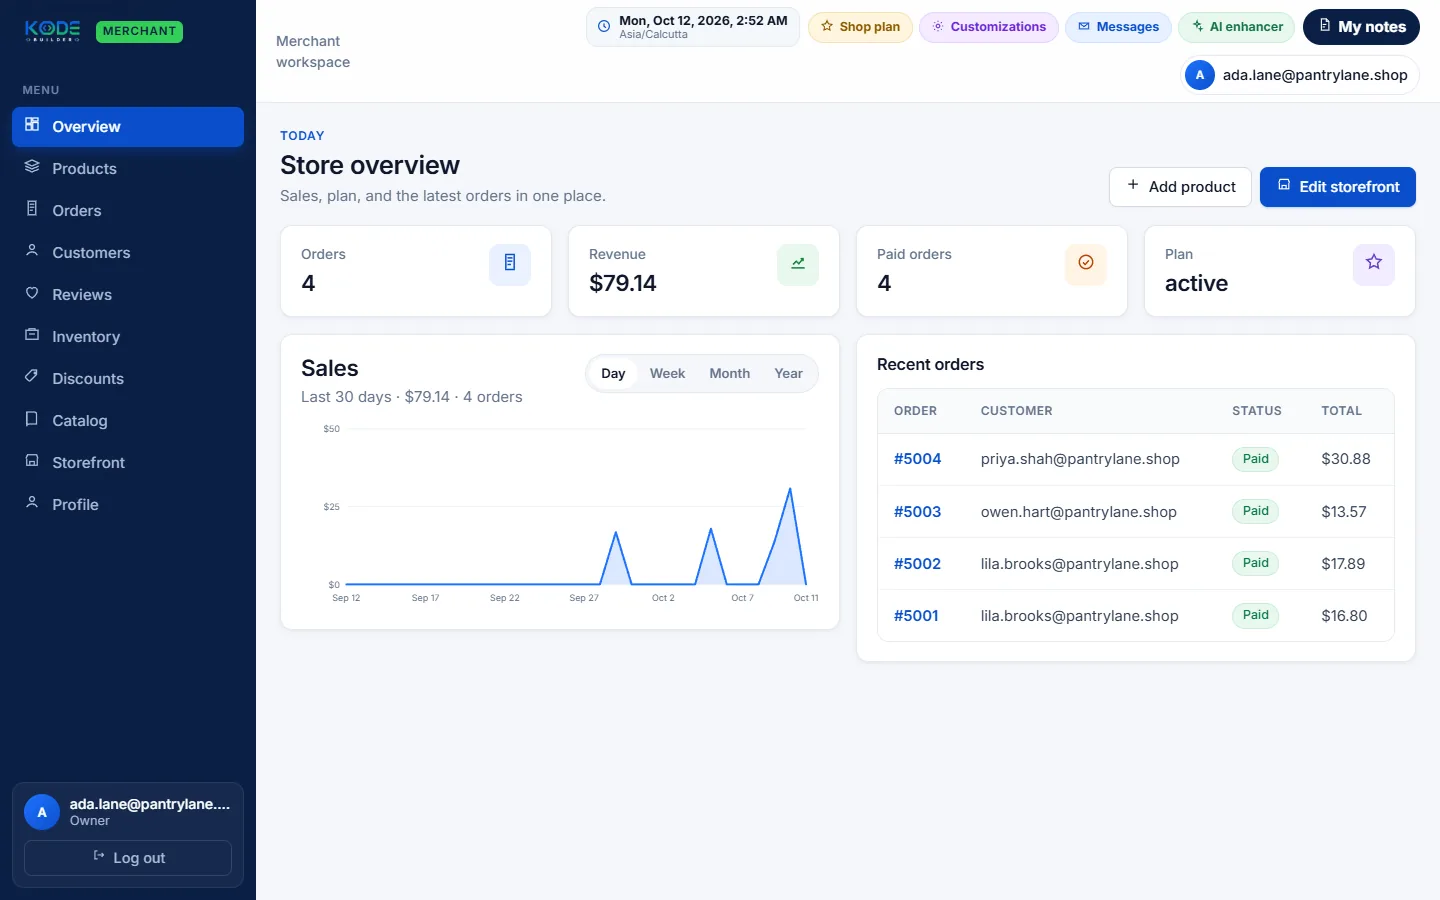
Task: Open Reviews from the sidebar
Action: click(128, 295)
